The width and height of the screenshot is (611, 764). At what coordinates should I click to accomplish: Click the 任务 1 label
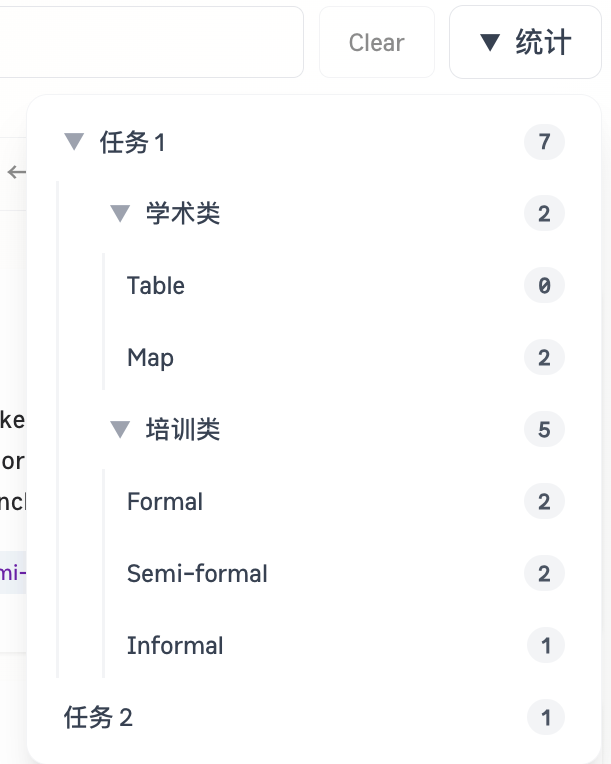pyautogui.click(x=133, y=142)
